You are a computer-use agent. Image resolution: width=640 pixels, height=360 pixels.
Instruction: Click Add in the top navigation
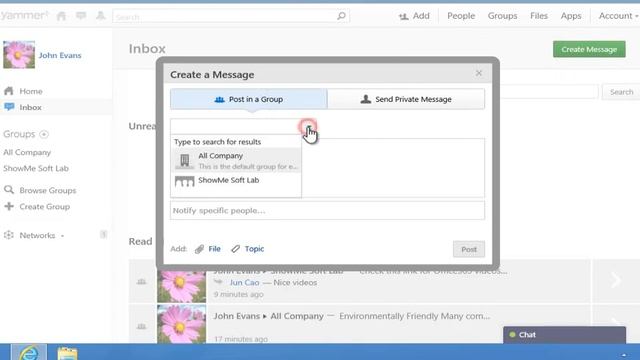(x=414, y=16)
